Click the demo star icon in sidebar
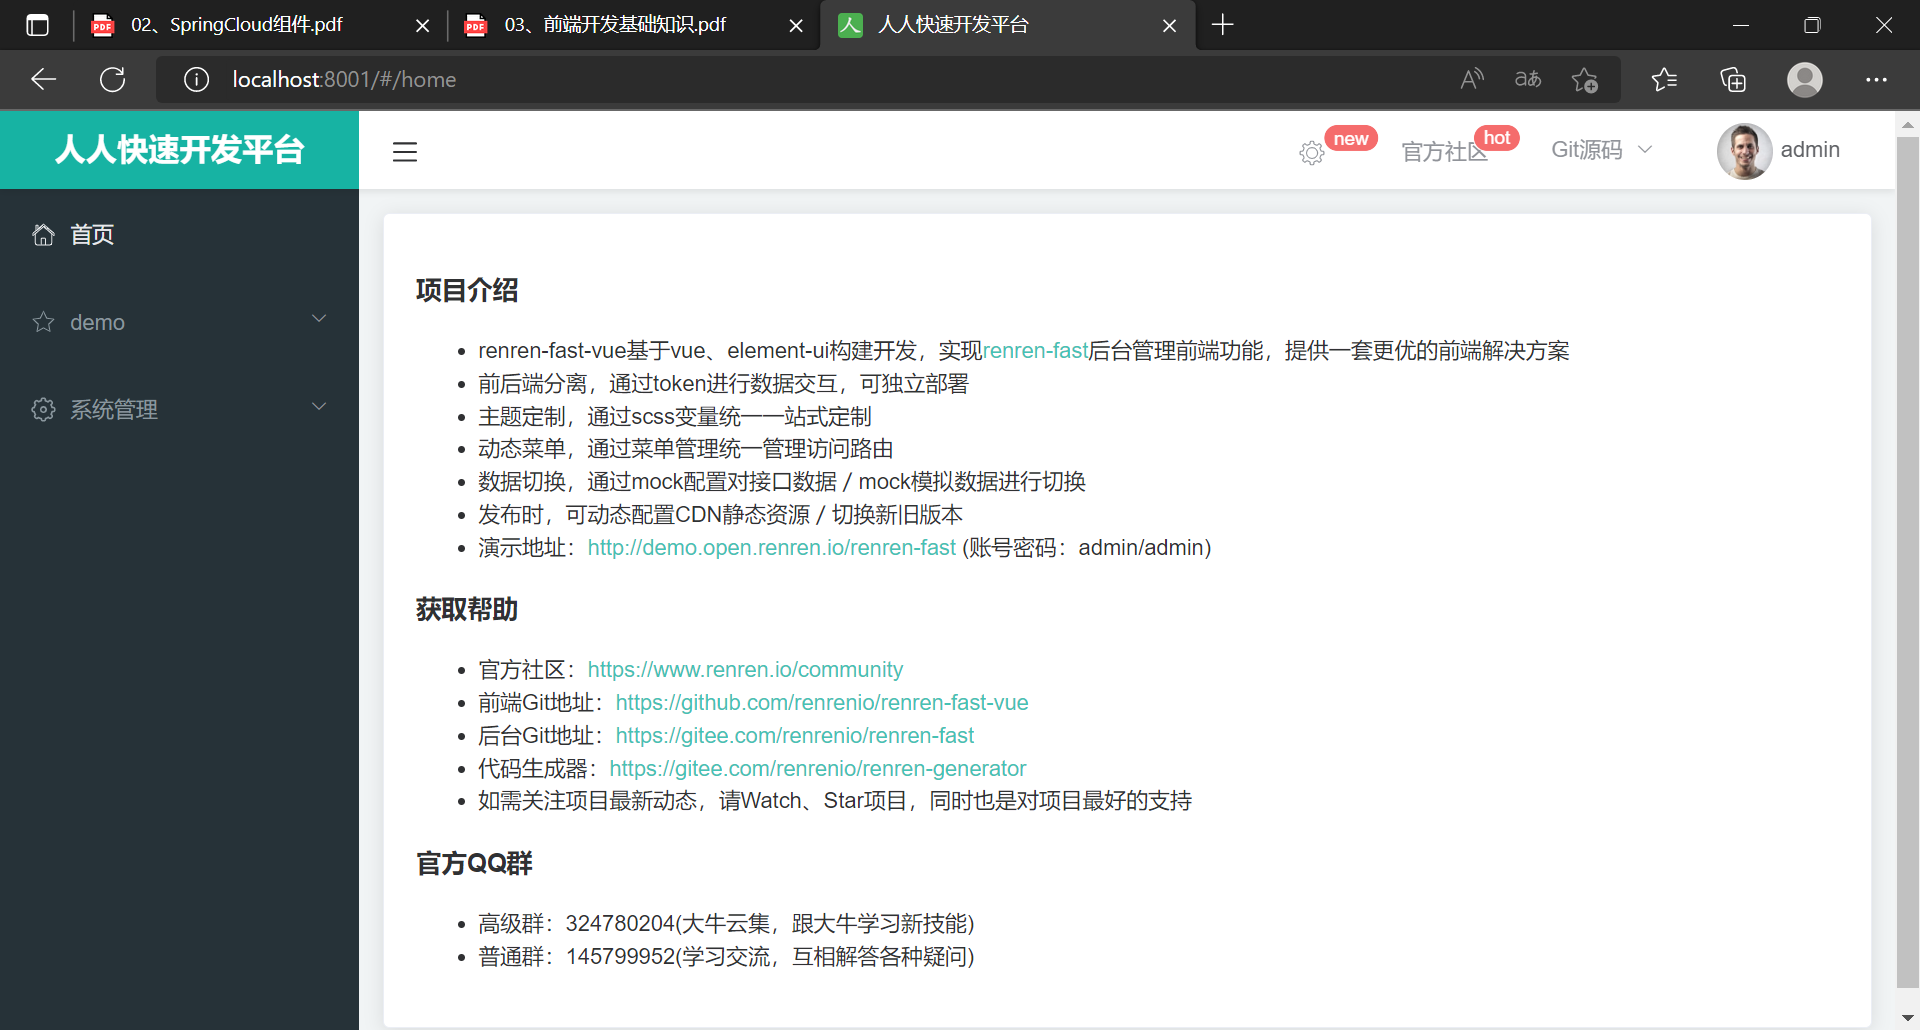Image resolution: width=1920 pixels, height=1030 pixels. pyautogui.click(x=42, y=321)
